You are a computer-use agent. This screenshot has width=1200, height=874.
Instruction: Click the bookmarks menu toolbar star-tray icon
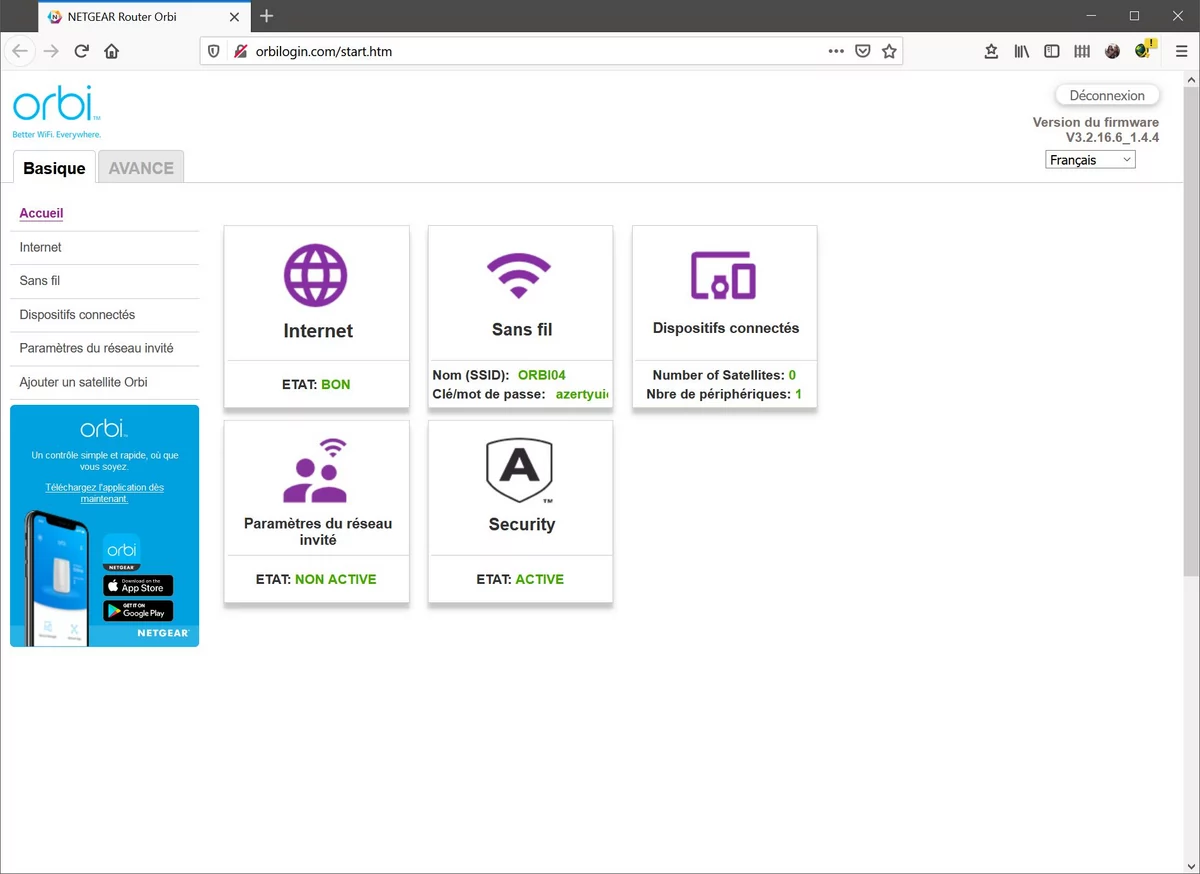991,51
